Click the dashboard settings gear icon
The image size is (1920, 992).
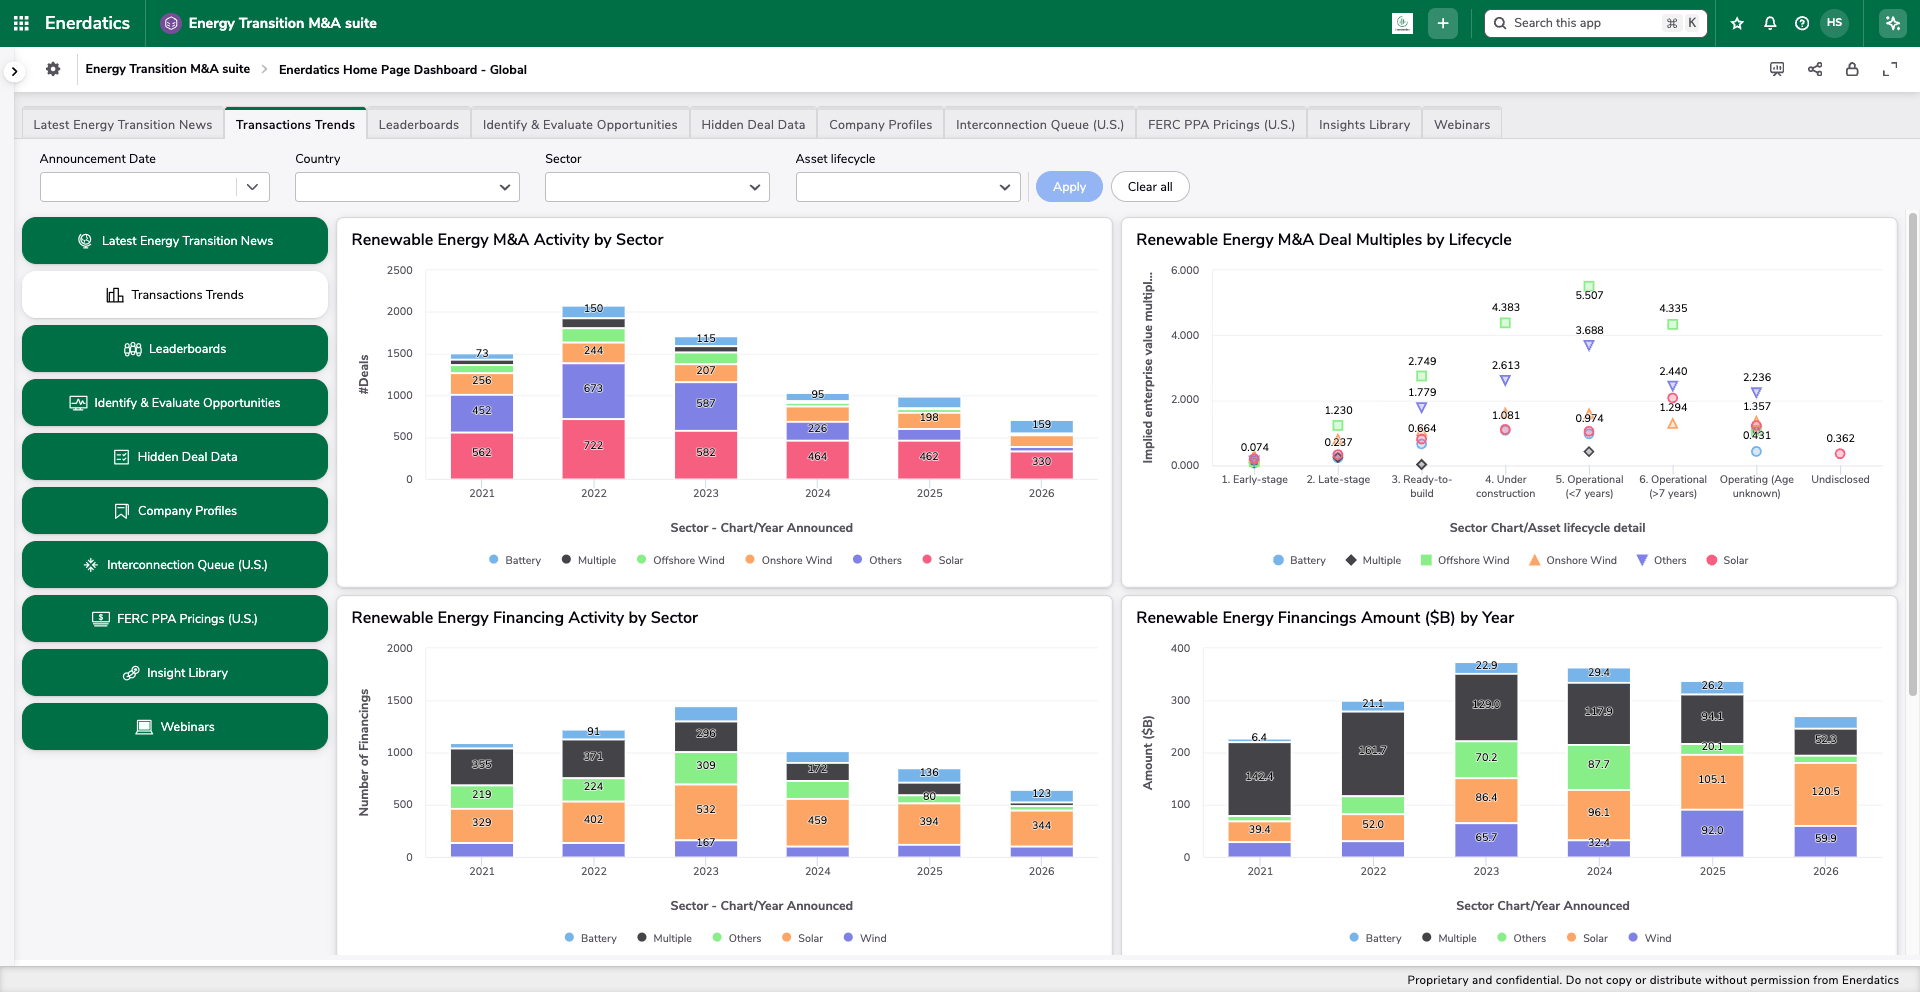[53, 69]
